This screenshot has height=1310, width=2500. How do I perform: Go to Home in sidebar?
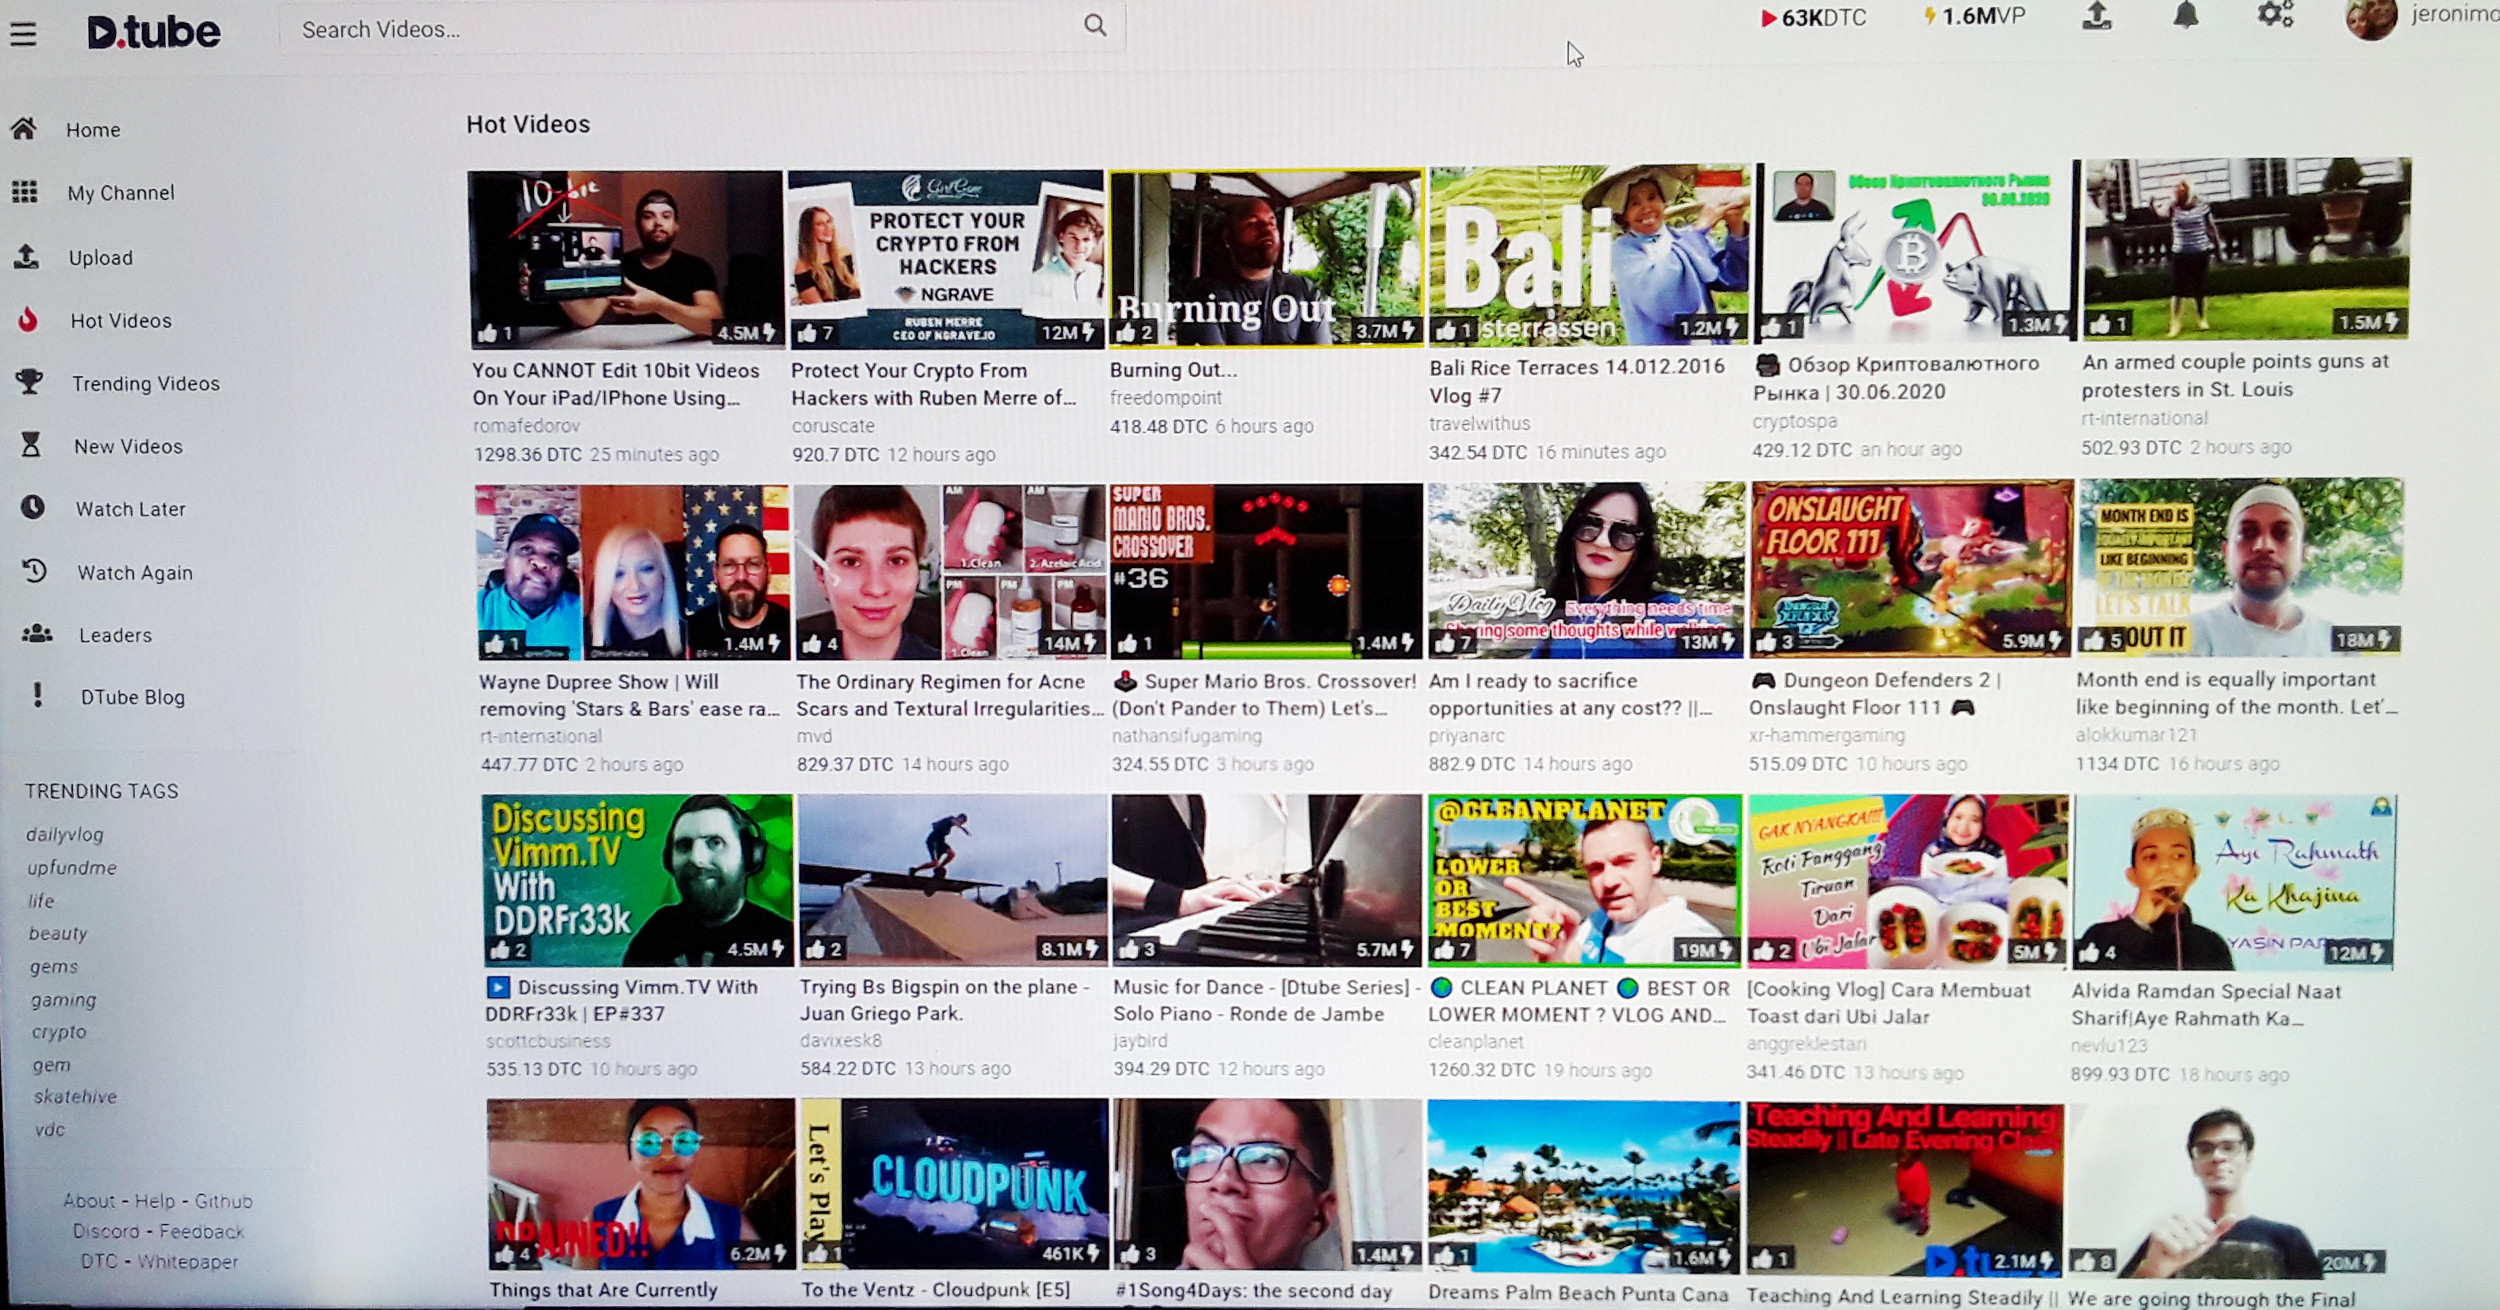click(x=93, y=130)
